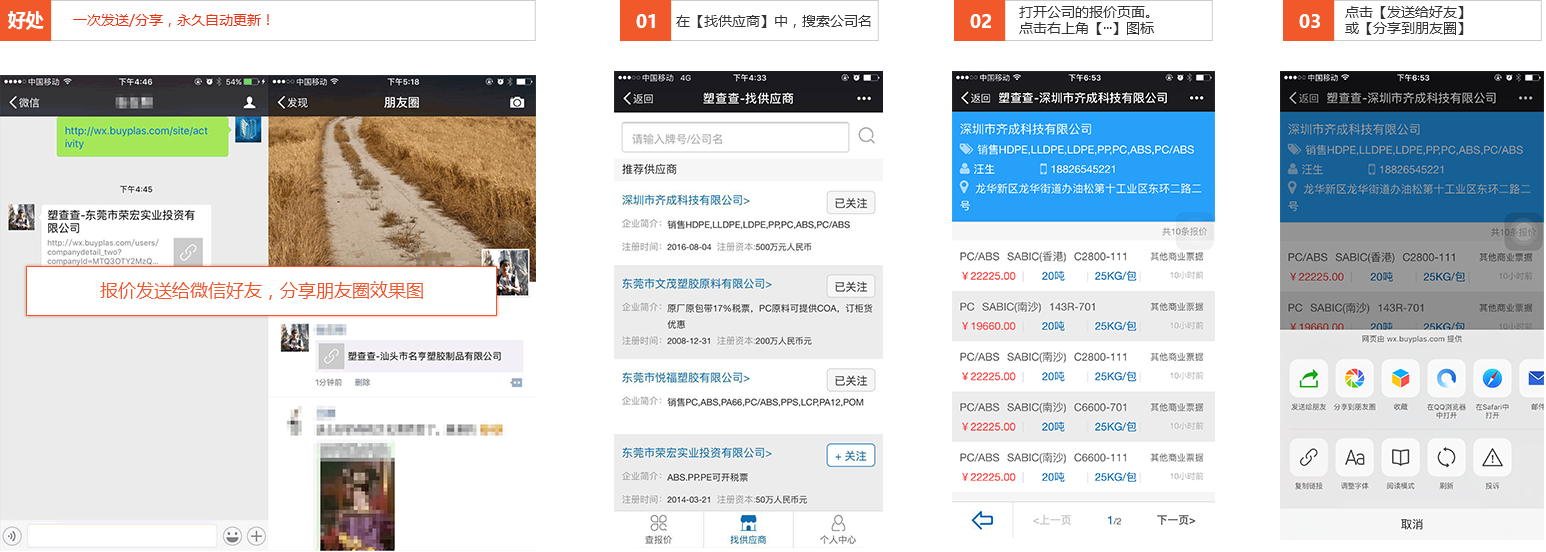Focus 请输入牌号/公司名 search field
The width and height of the screenshot is (1546, 552).
click(x=735, y=138)
